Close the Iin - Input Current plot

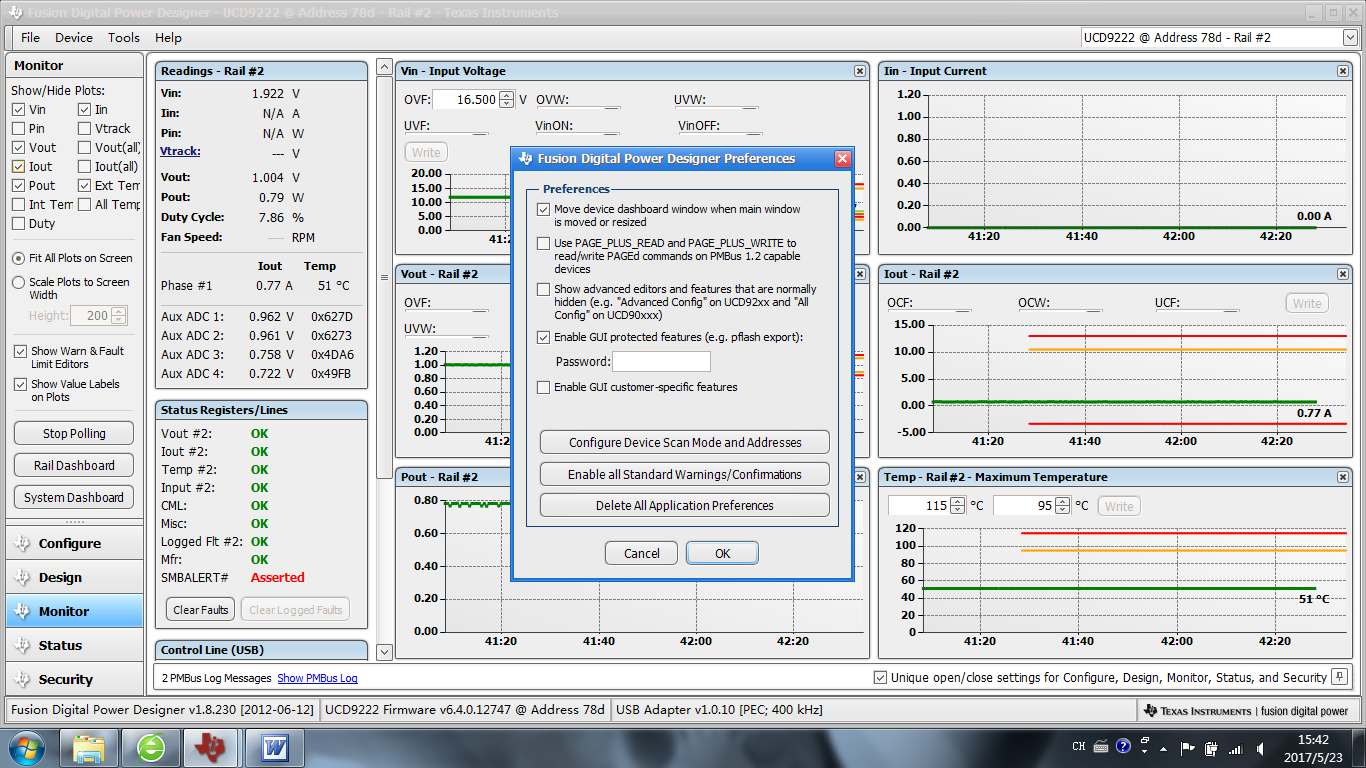tap(1343, 71)
